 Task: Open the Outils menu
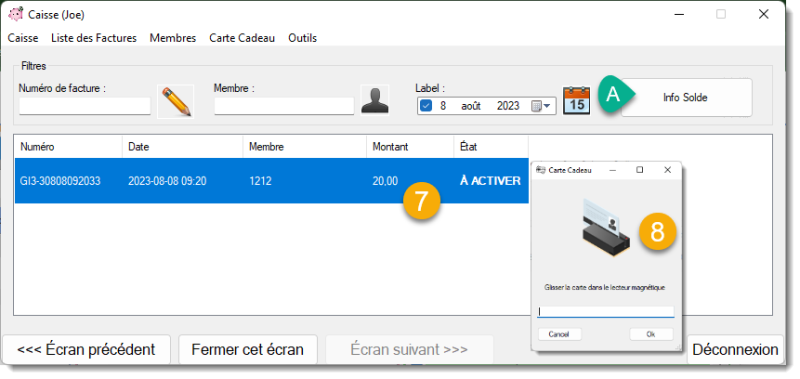click(x=303, y=38)
